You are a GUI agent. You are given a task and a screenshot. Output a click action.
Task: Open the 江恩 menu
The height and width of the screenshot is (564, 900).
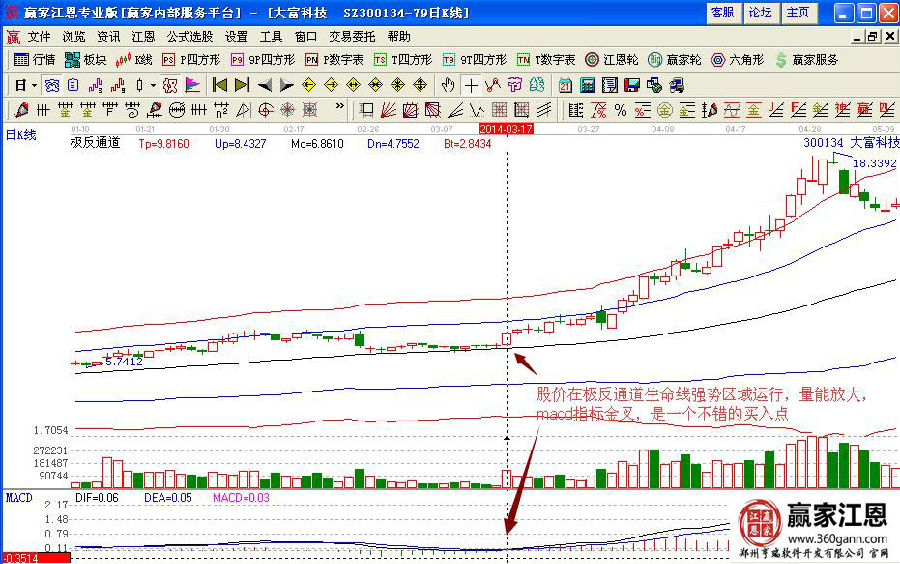[x=143, y=36]
